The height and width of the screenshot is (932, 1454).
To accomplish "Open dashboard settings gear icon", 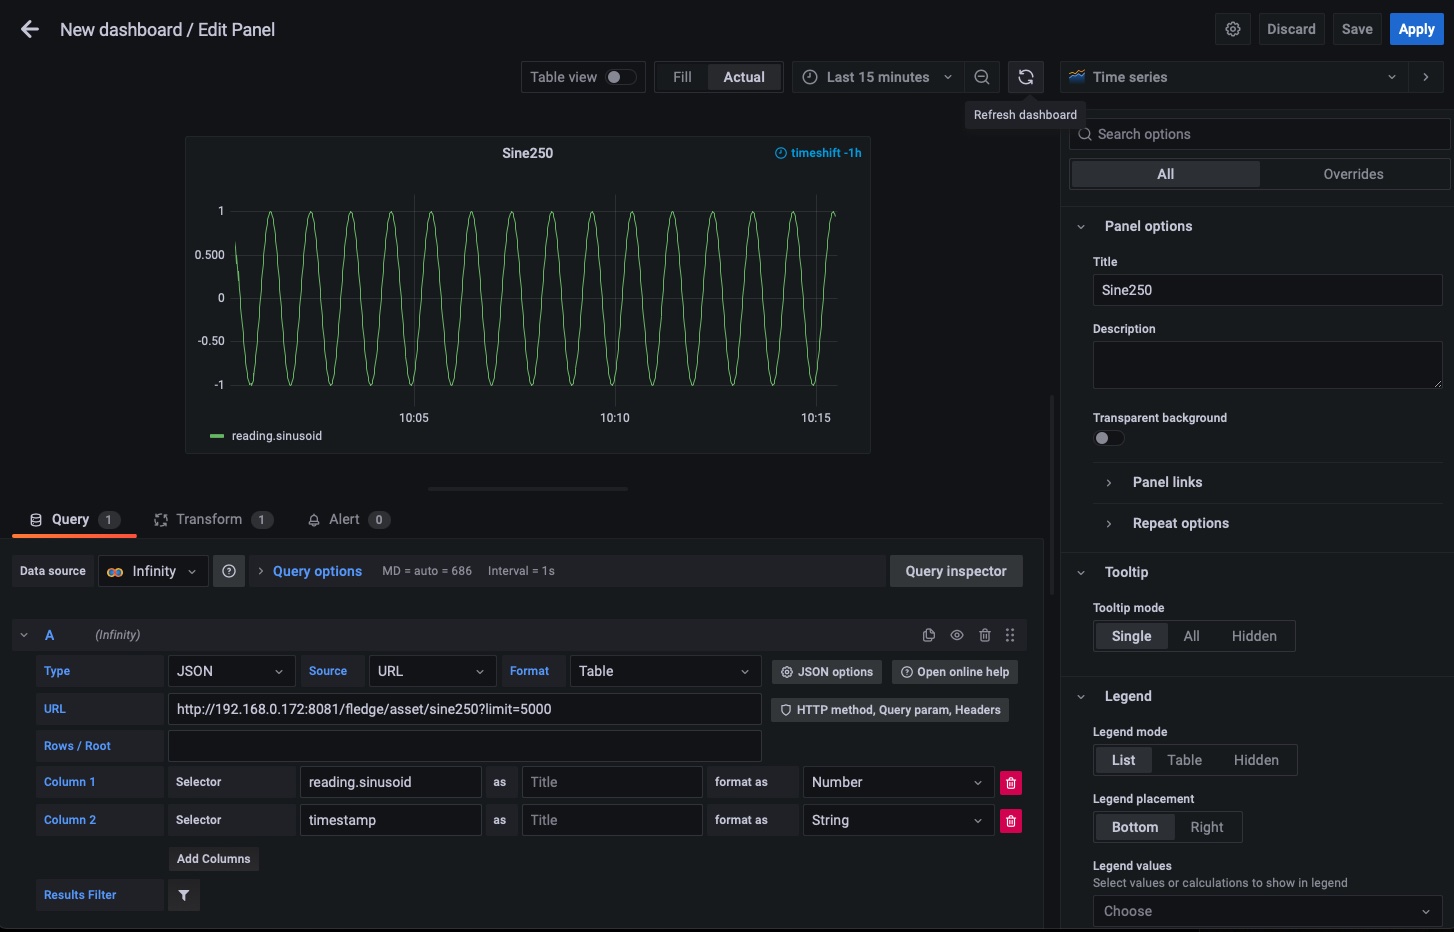I will [1233, 29].
